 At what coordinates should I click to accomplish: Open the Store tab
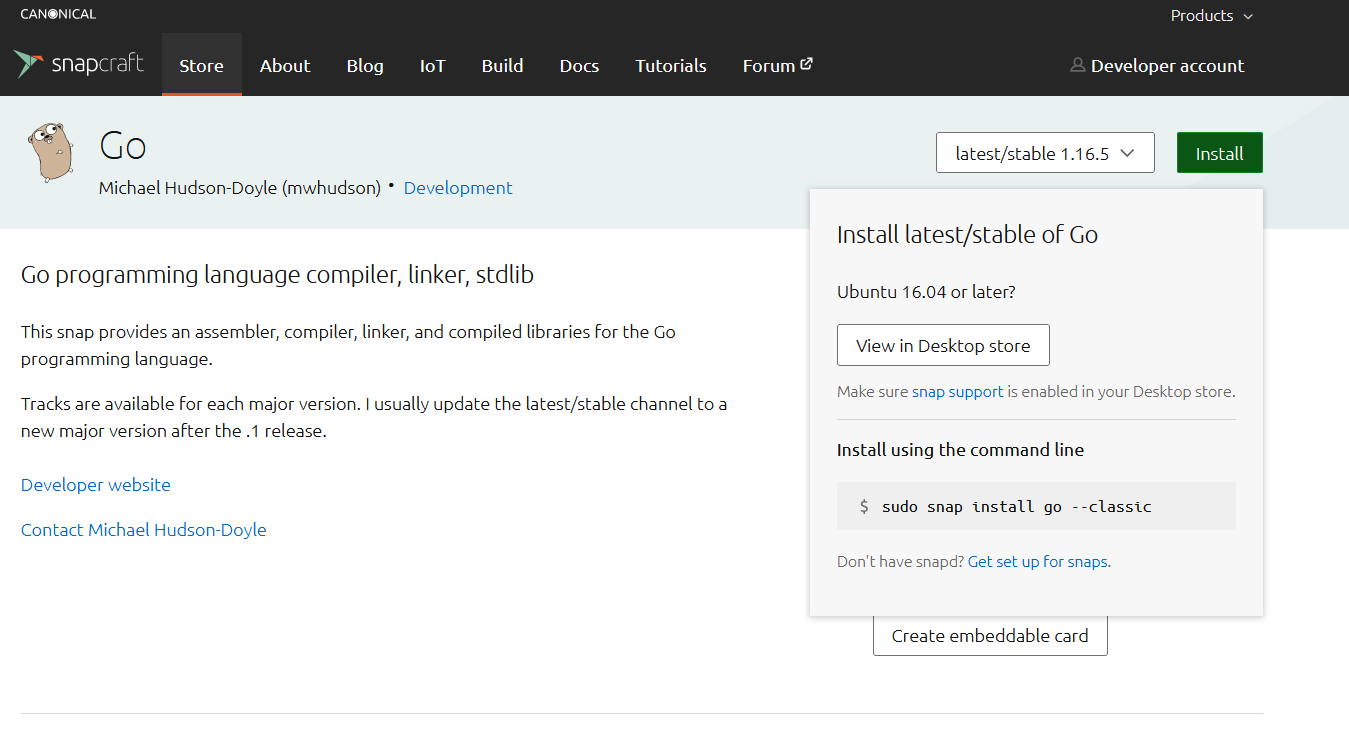pos(201,66)
